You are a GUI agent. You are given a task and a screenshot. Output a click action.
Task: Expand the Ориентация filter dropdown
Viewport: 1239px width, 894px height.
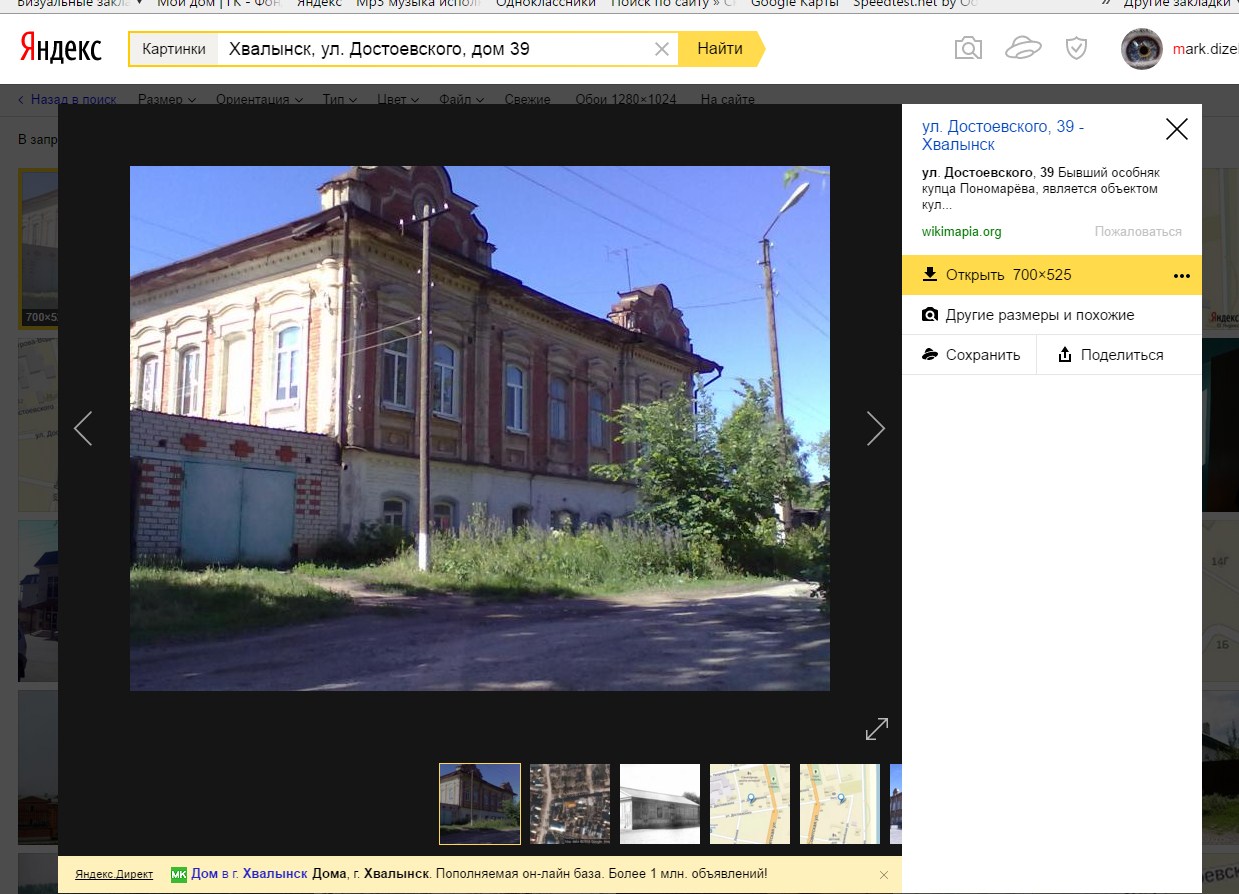(259, 100)
